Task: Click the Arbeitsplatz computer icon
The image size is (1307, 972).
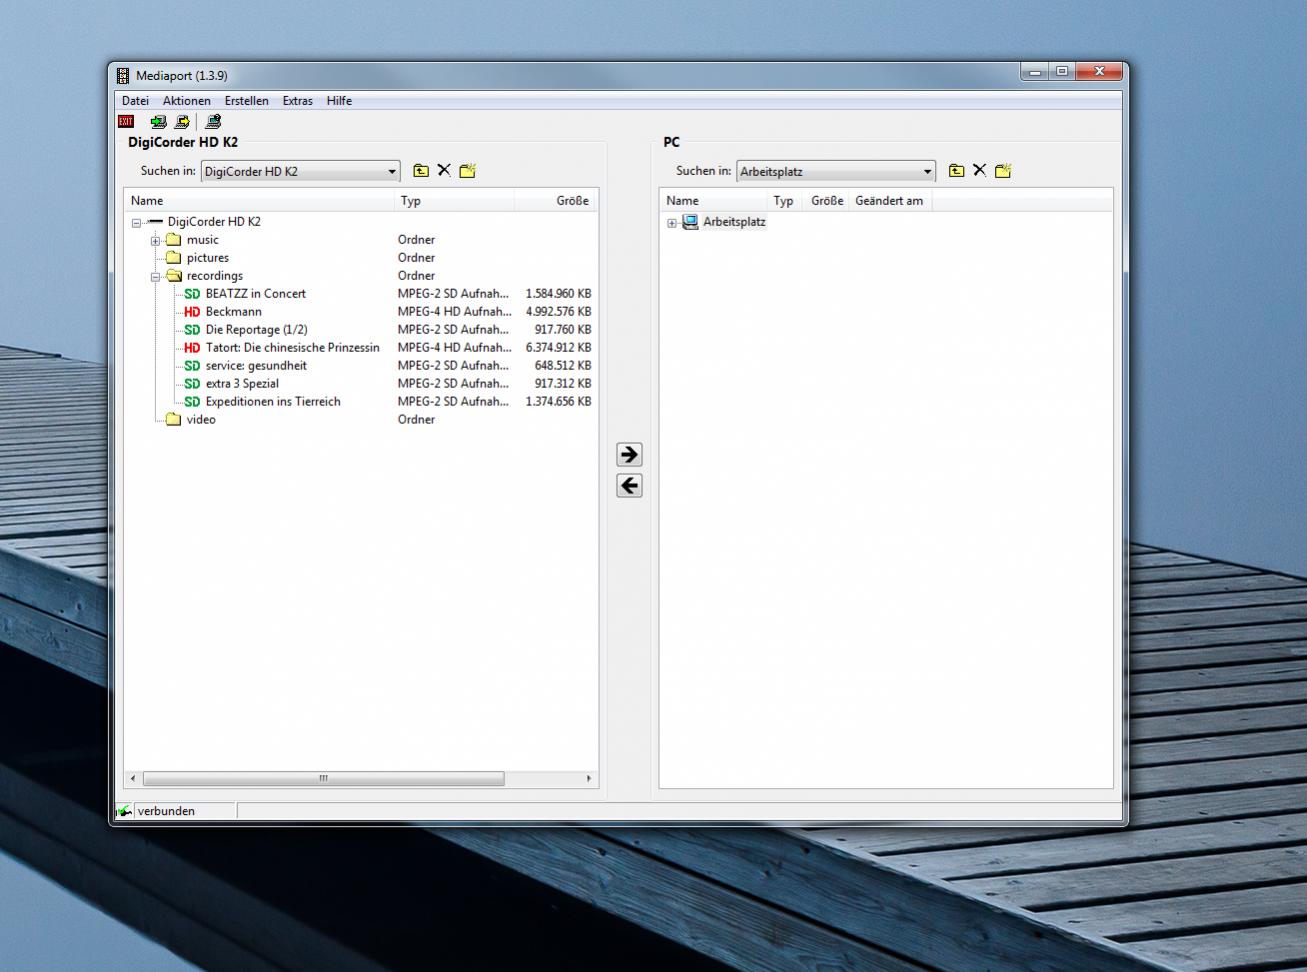Action: [x=690, y=222]
